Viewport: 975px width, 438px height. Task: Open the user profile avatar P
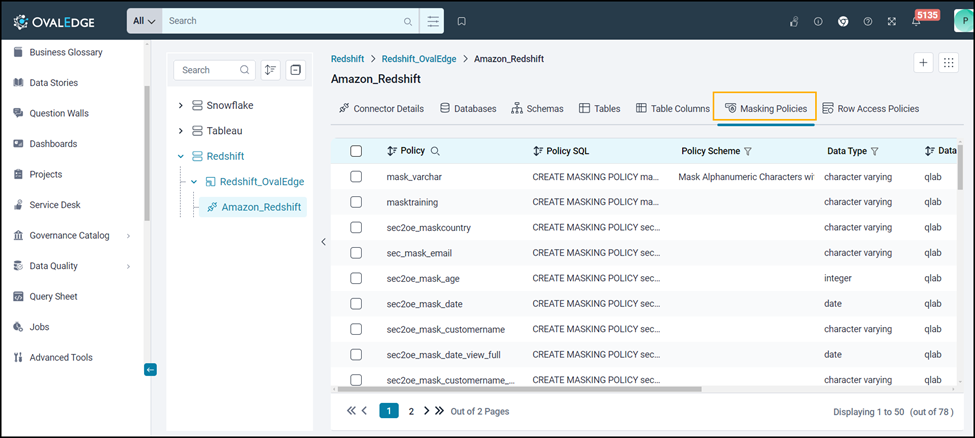point(964,21)
